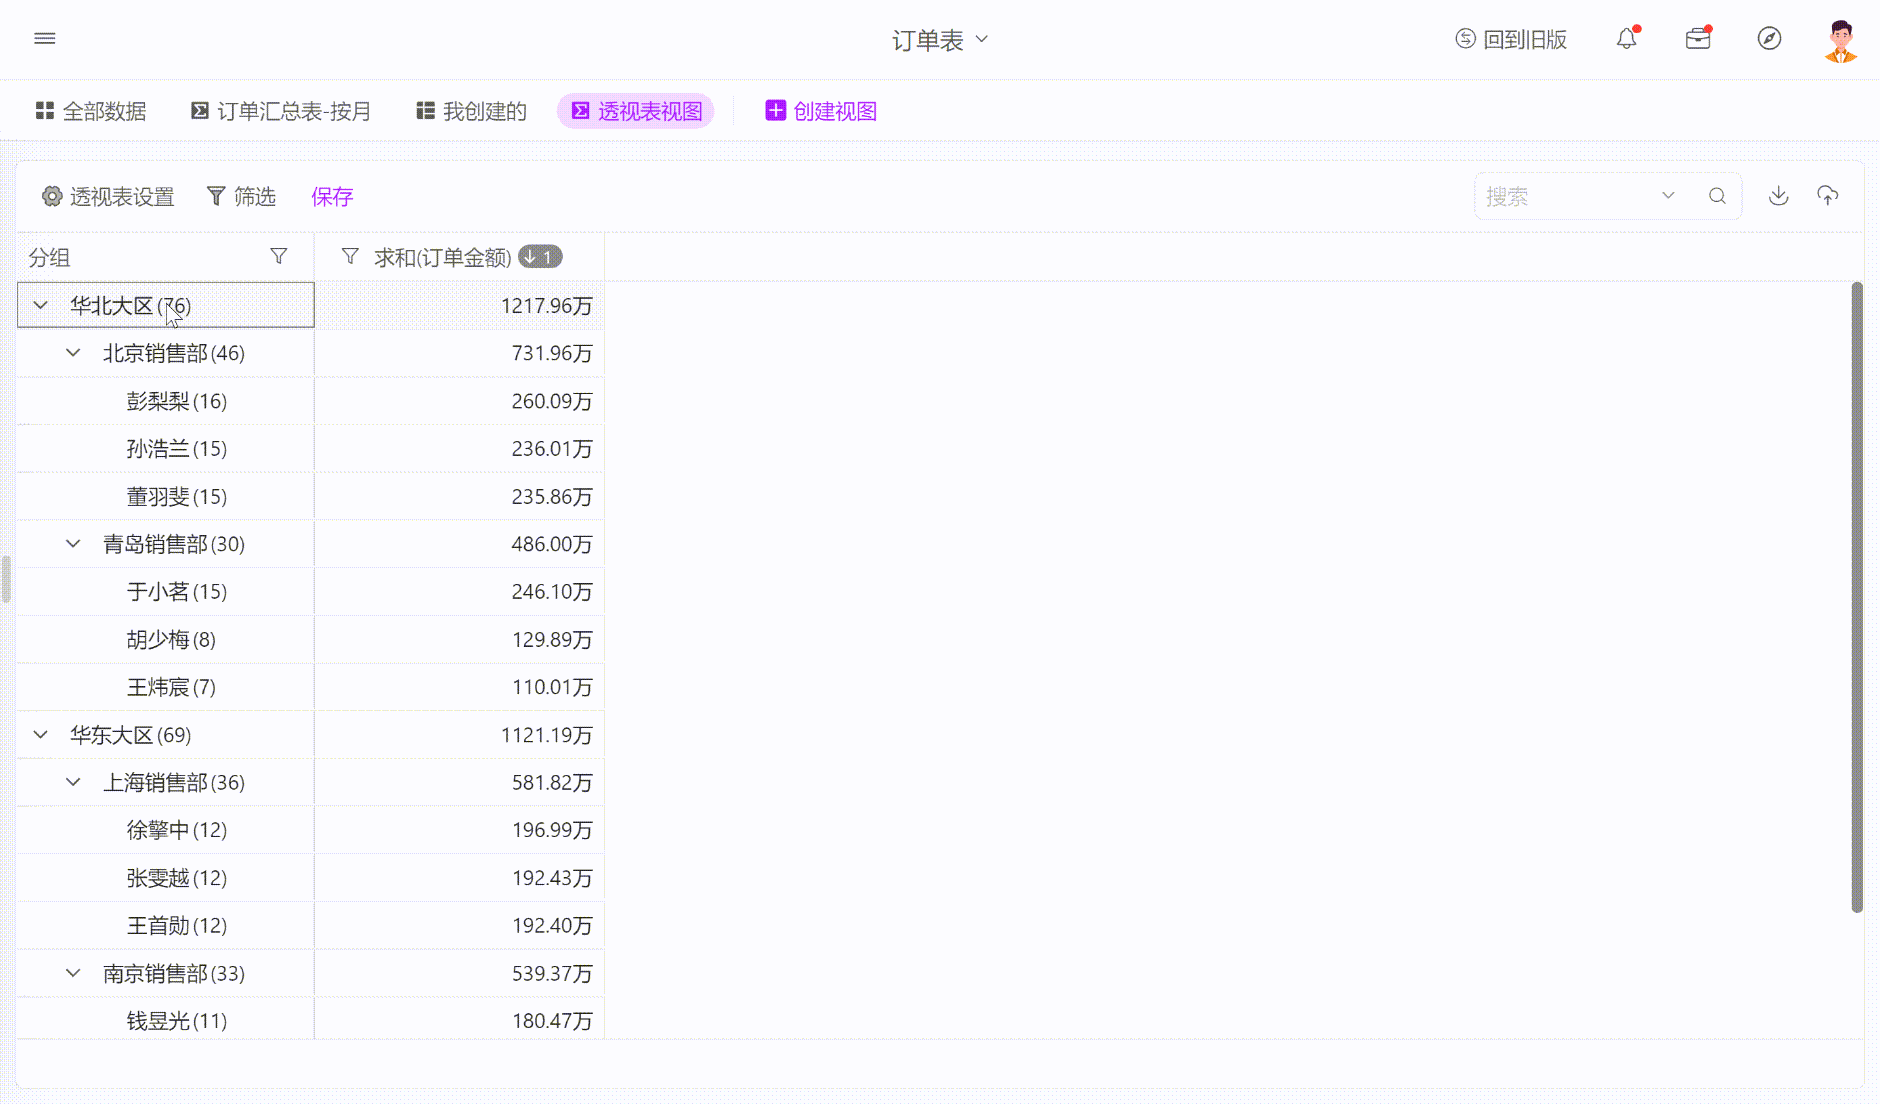Collapse the 上海销售部 group

(x=73, y=782)
